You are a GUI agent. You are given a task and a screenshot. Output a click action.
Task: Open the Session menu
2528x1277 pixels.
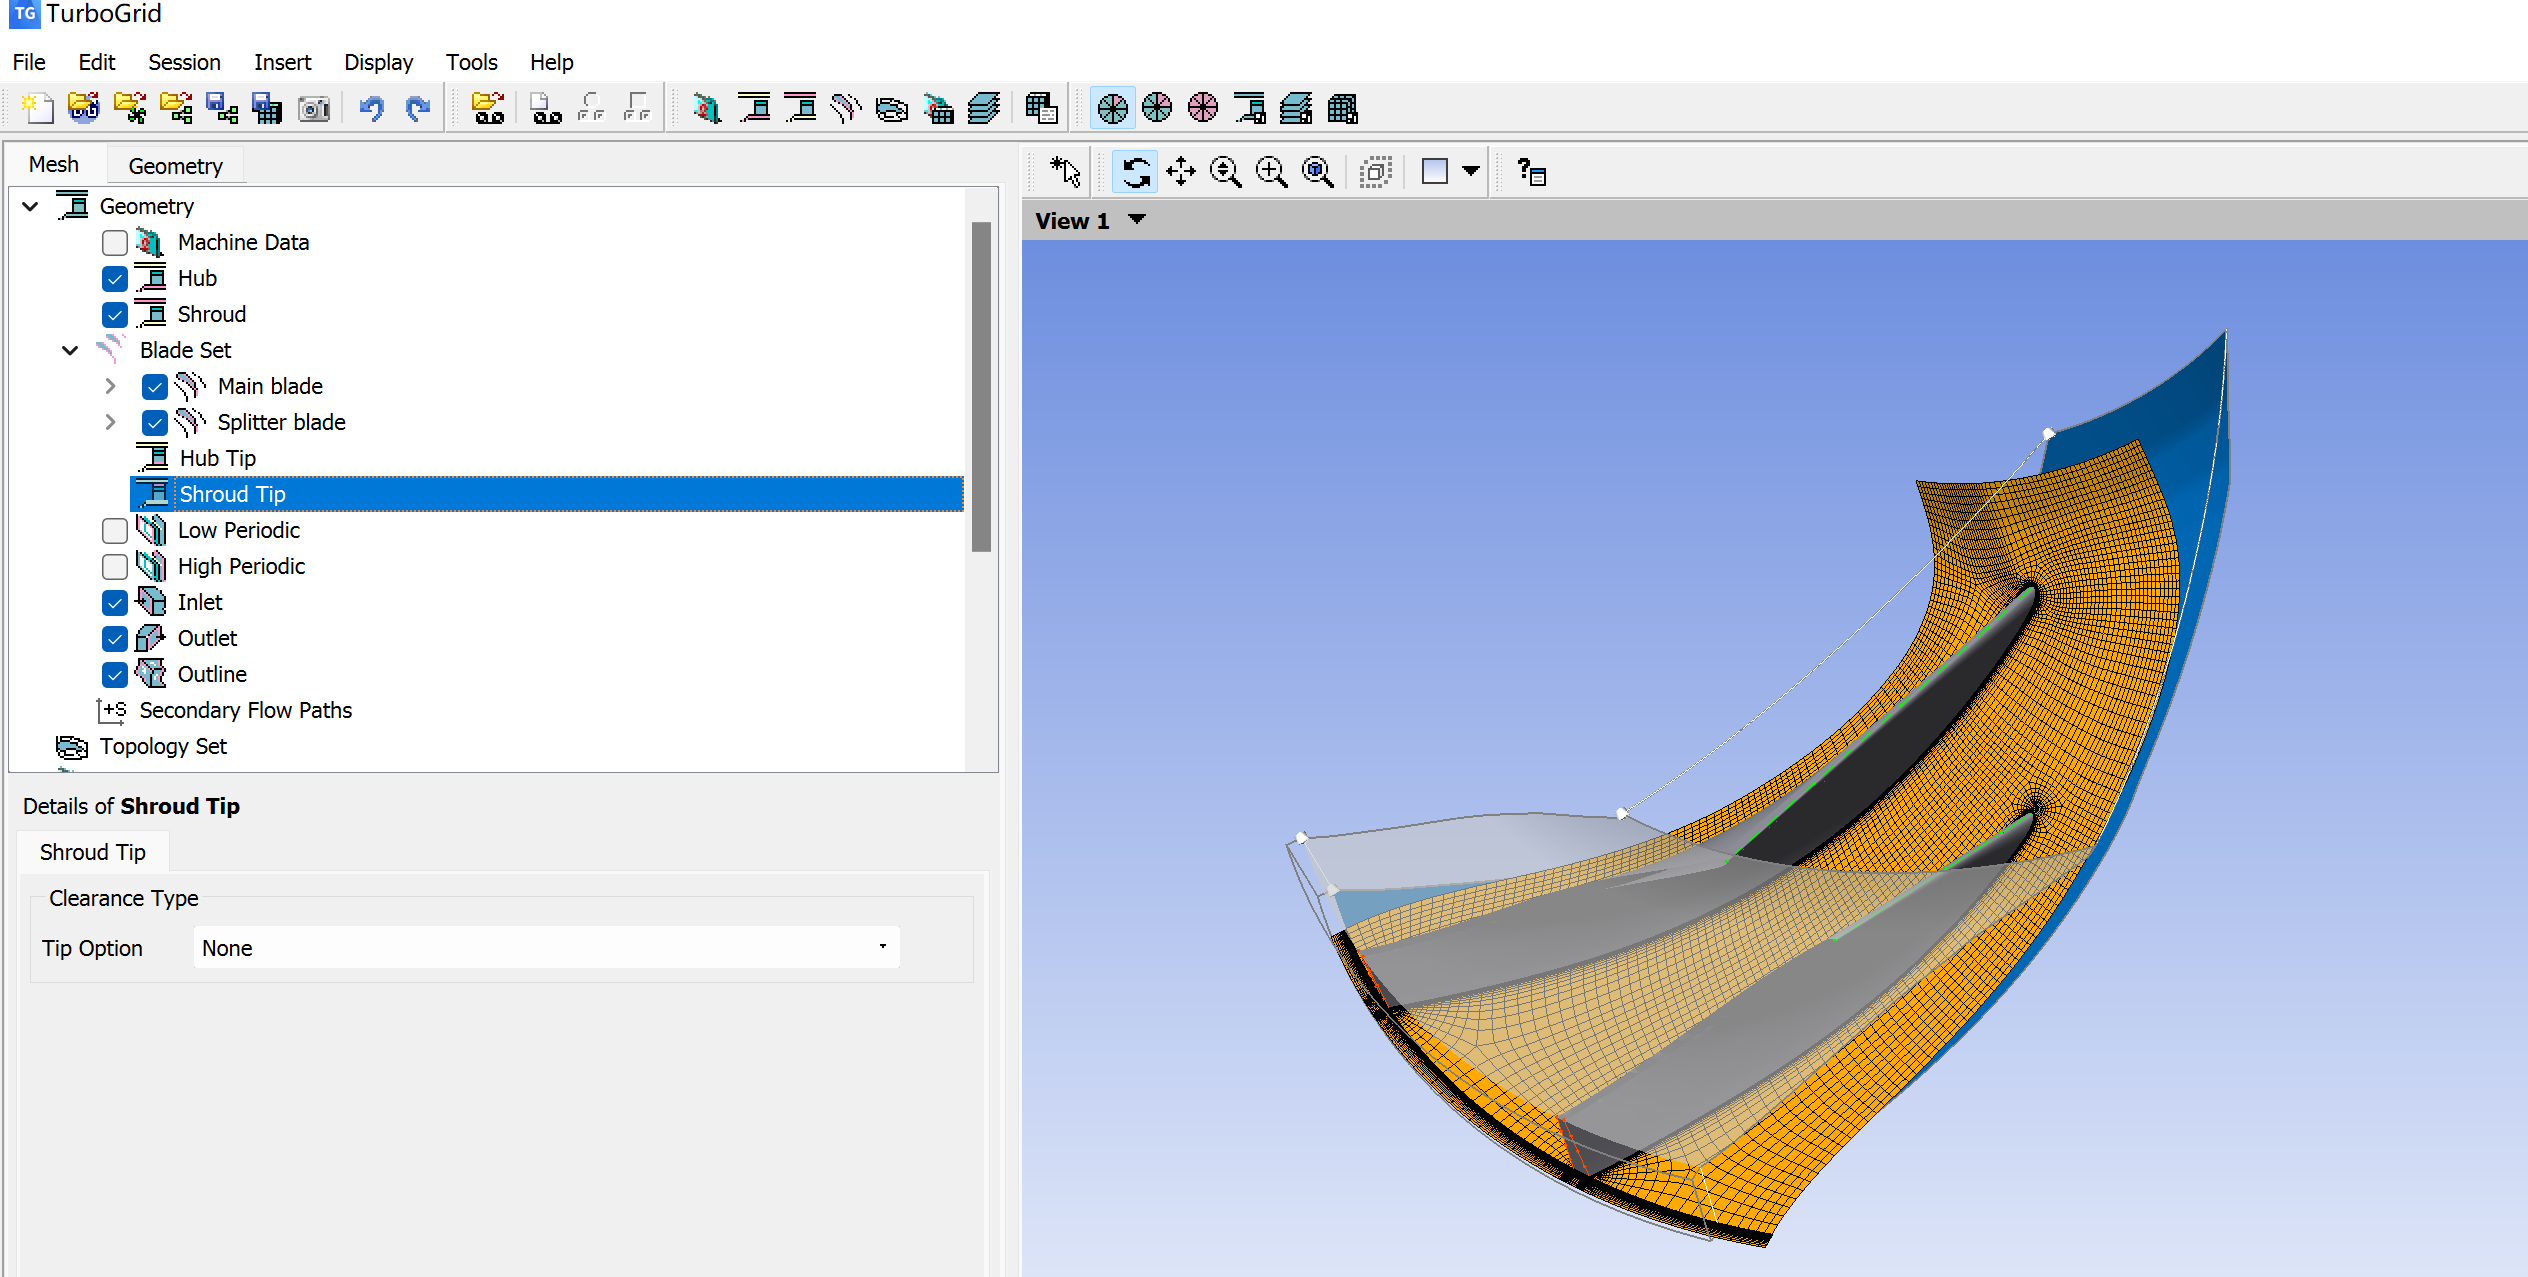[184, 62]
